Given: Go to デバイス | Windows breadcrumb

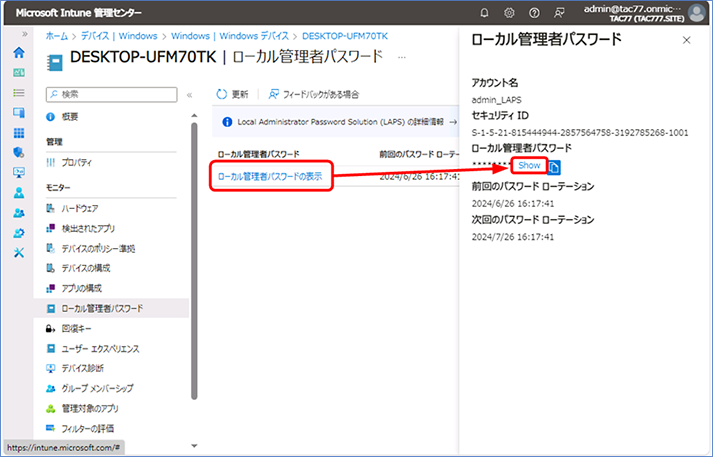Looking at the screenshot, I should 119,36.
